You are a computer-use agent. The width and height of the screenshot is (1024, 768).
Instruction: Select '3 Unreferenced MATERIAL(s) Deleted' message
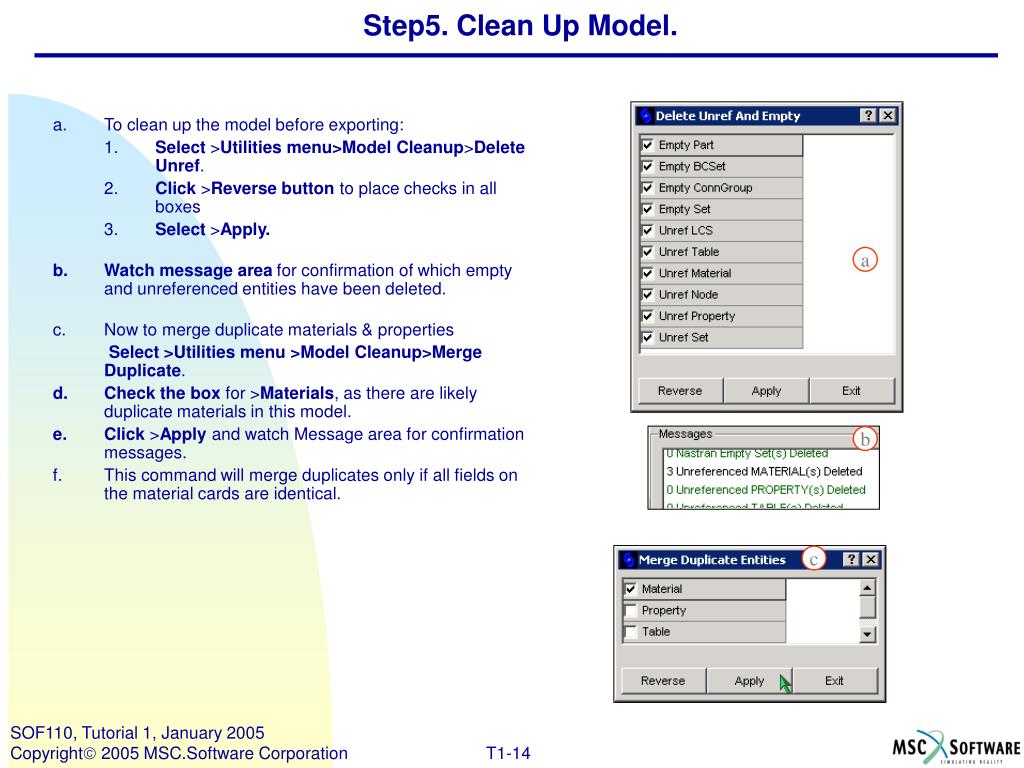pyautogui.click(x=764, y=472)
